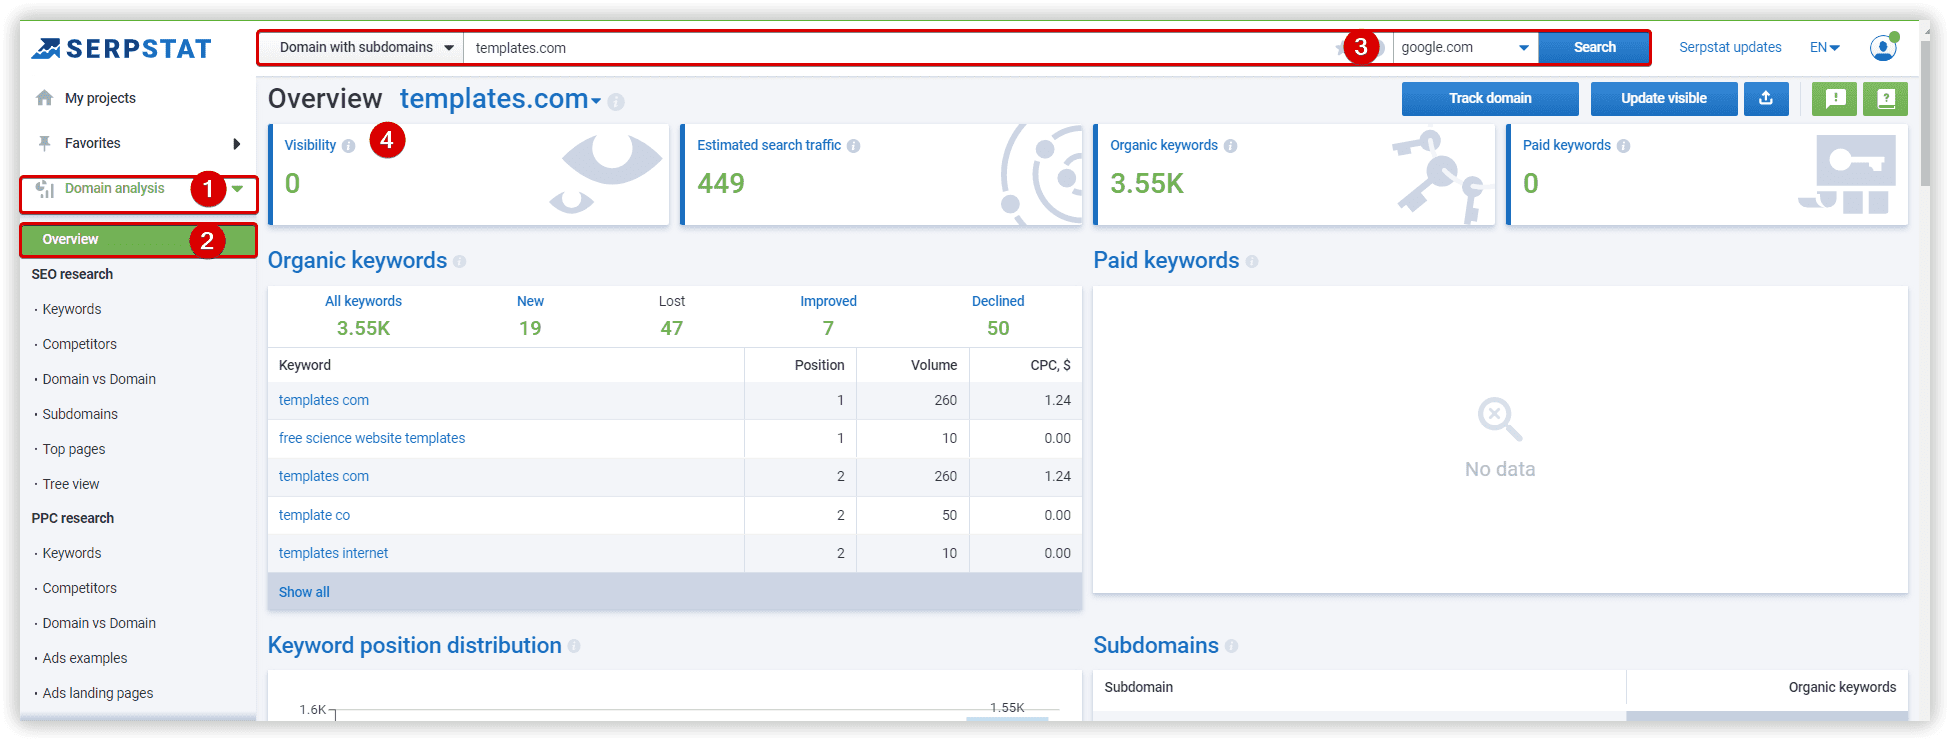Click the Favorites pin icon

(44, 143)
